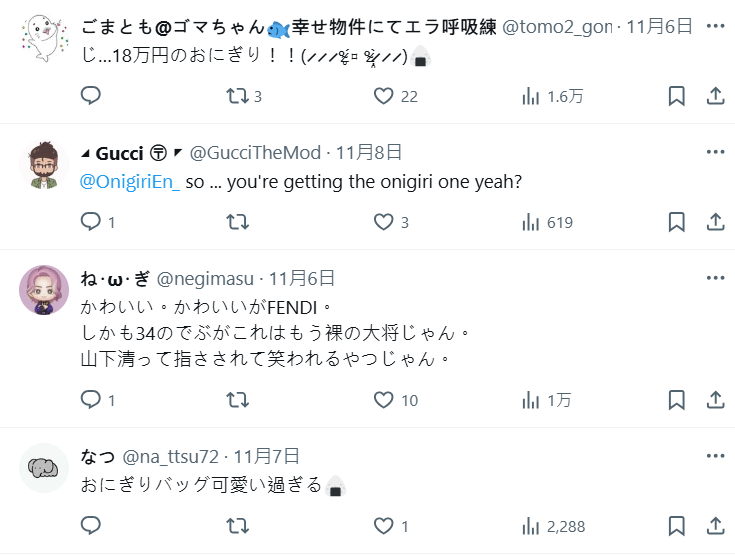Like Gucci's tweet with 3 likes

pyautogui.click(x=383, y=222)
